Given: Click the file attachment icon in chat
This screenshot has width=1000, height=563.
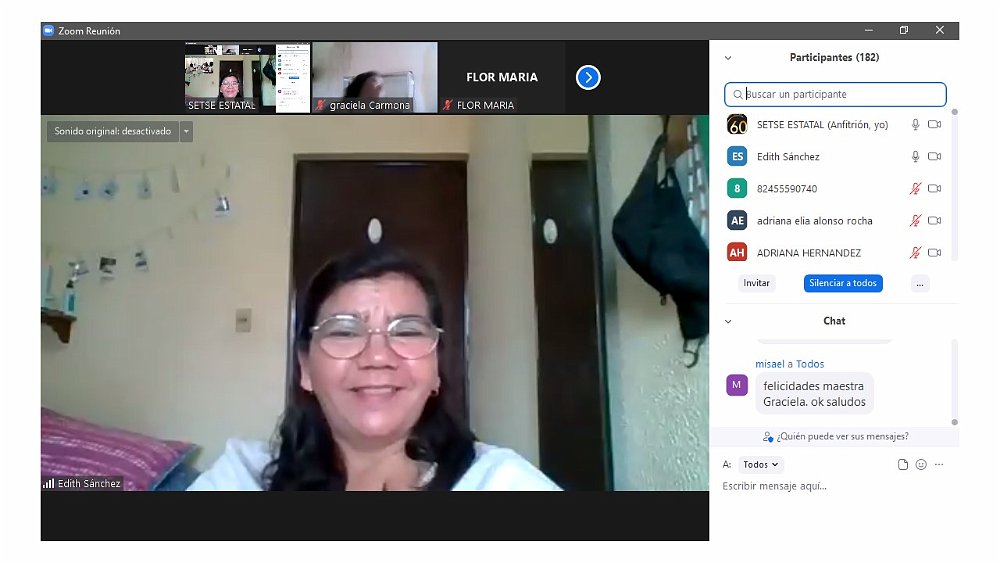Looking at the screenshot, I should pyautogui.click(x=903, y=465).
